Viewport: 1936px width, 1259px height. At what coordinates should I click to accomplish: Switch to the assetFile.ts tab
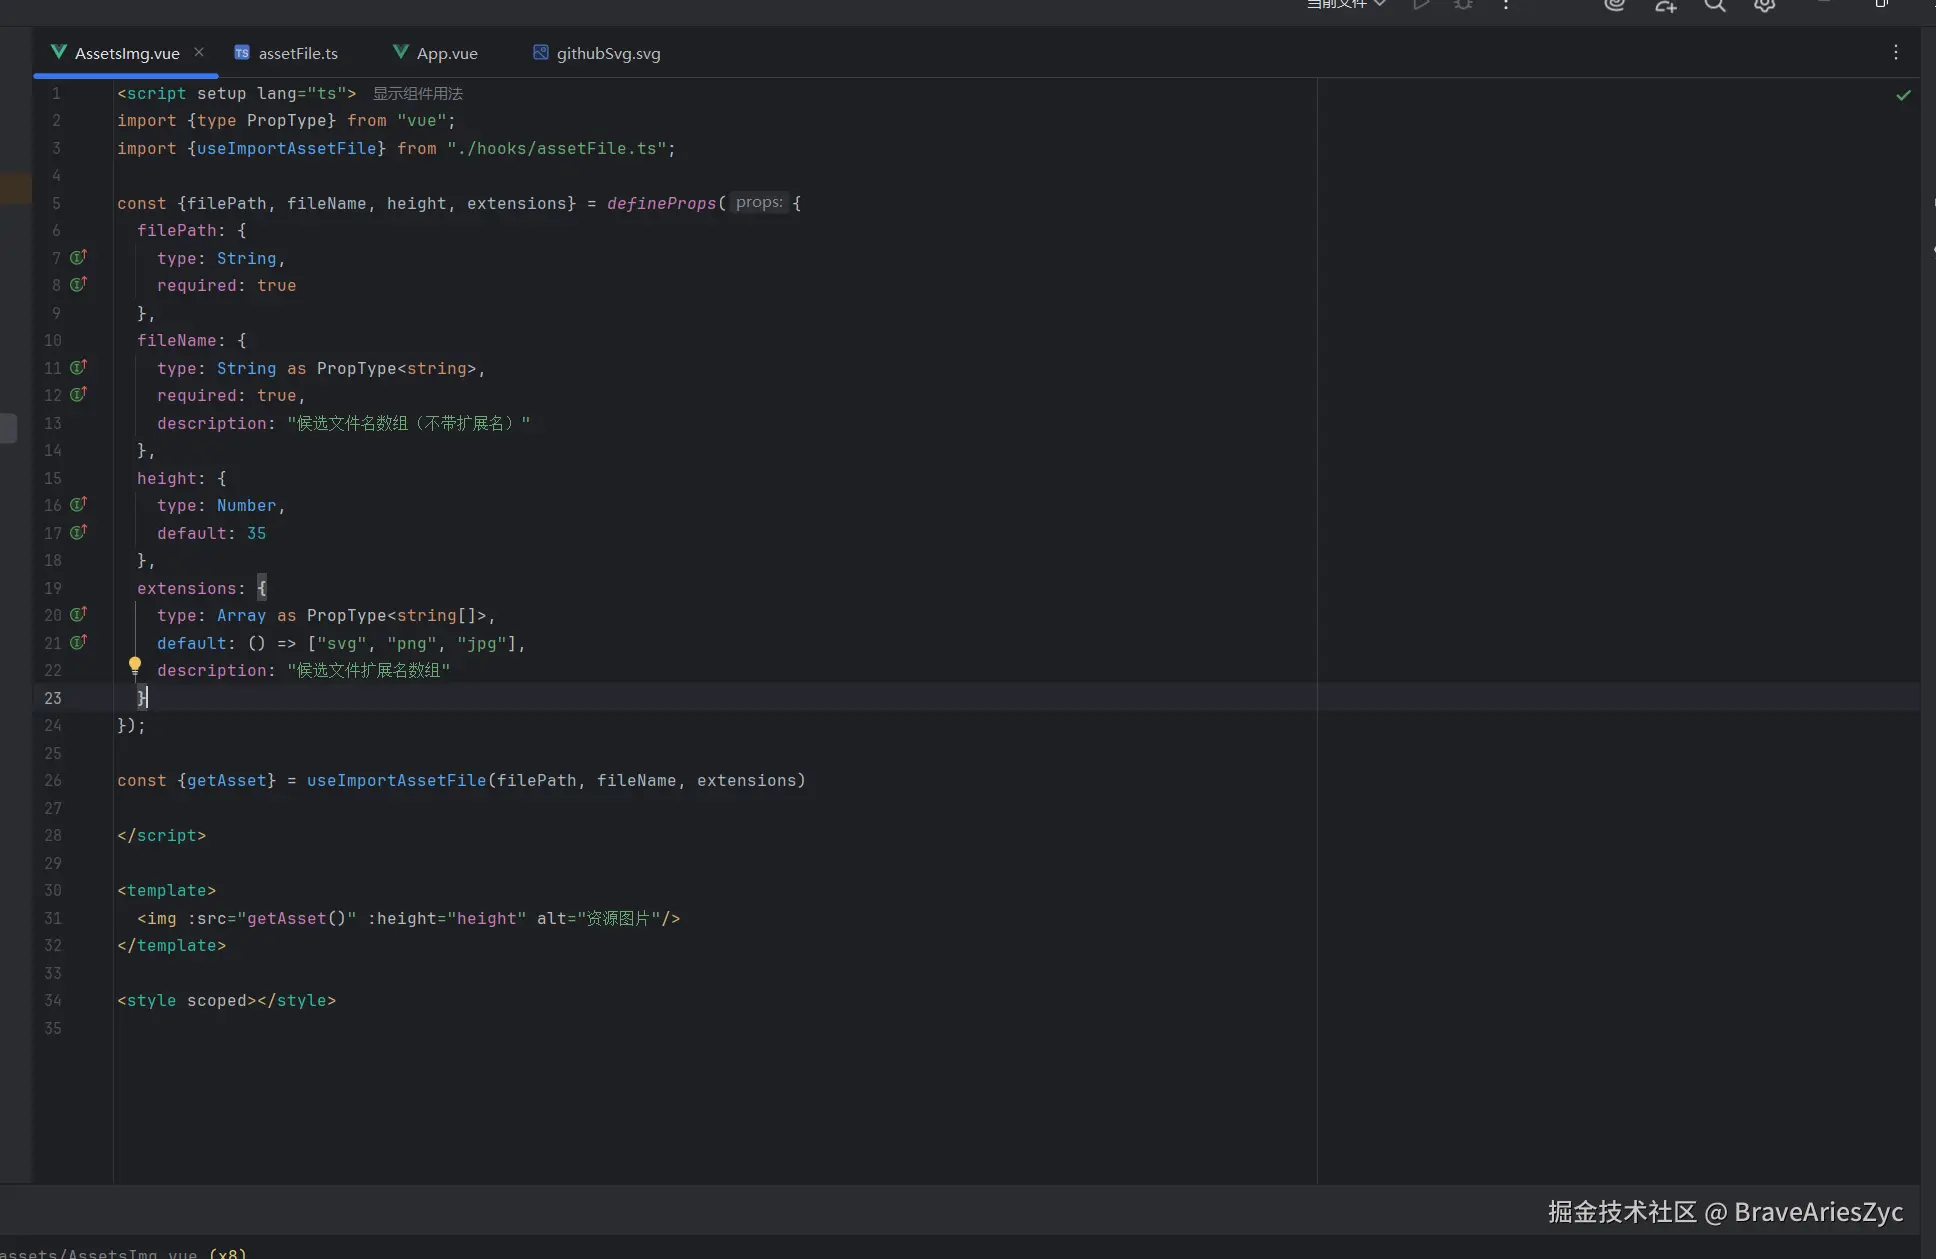[297, 53]
